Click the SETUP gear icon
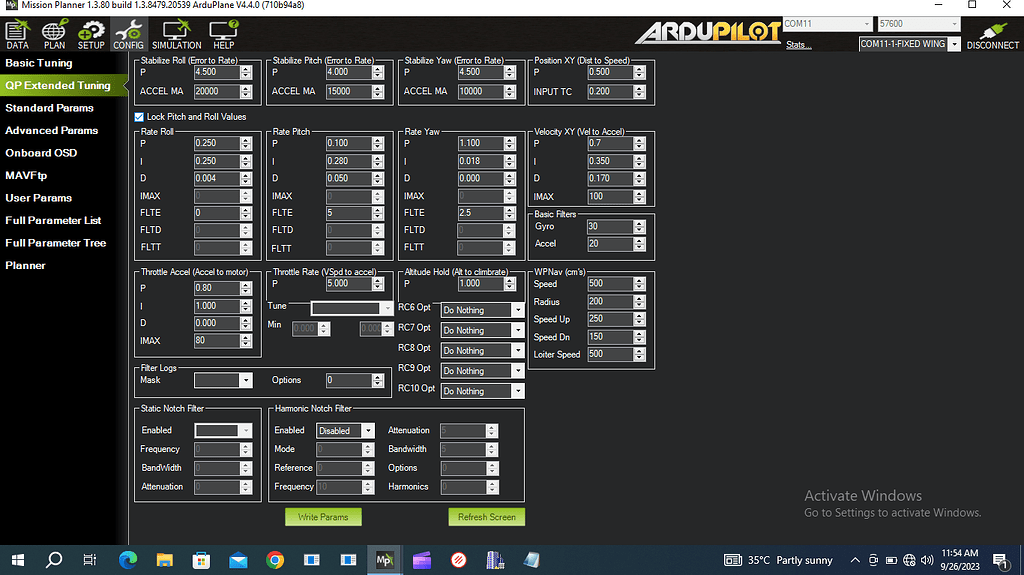This screenshot has height=575, width=1024. tap(91, 34)
